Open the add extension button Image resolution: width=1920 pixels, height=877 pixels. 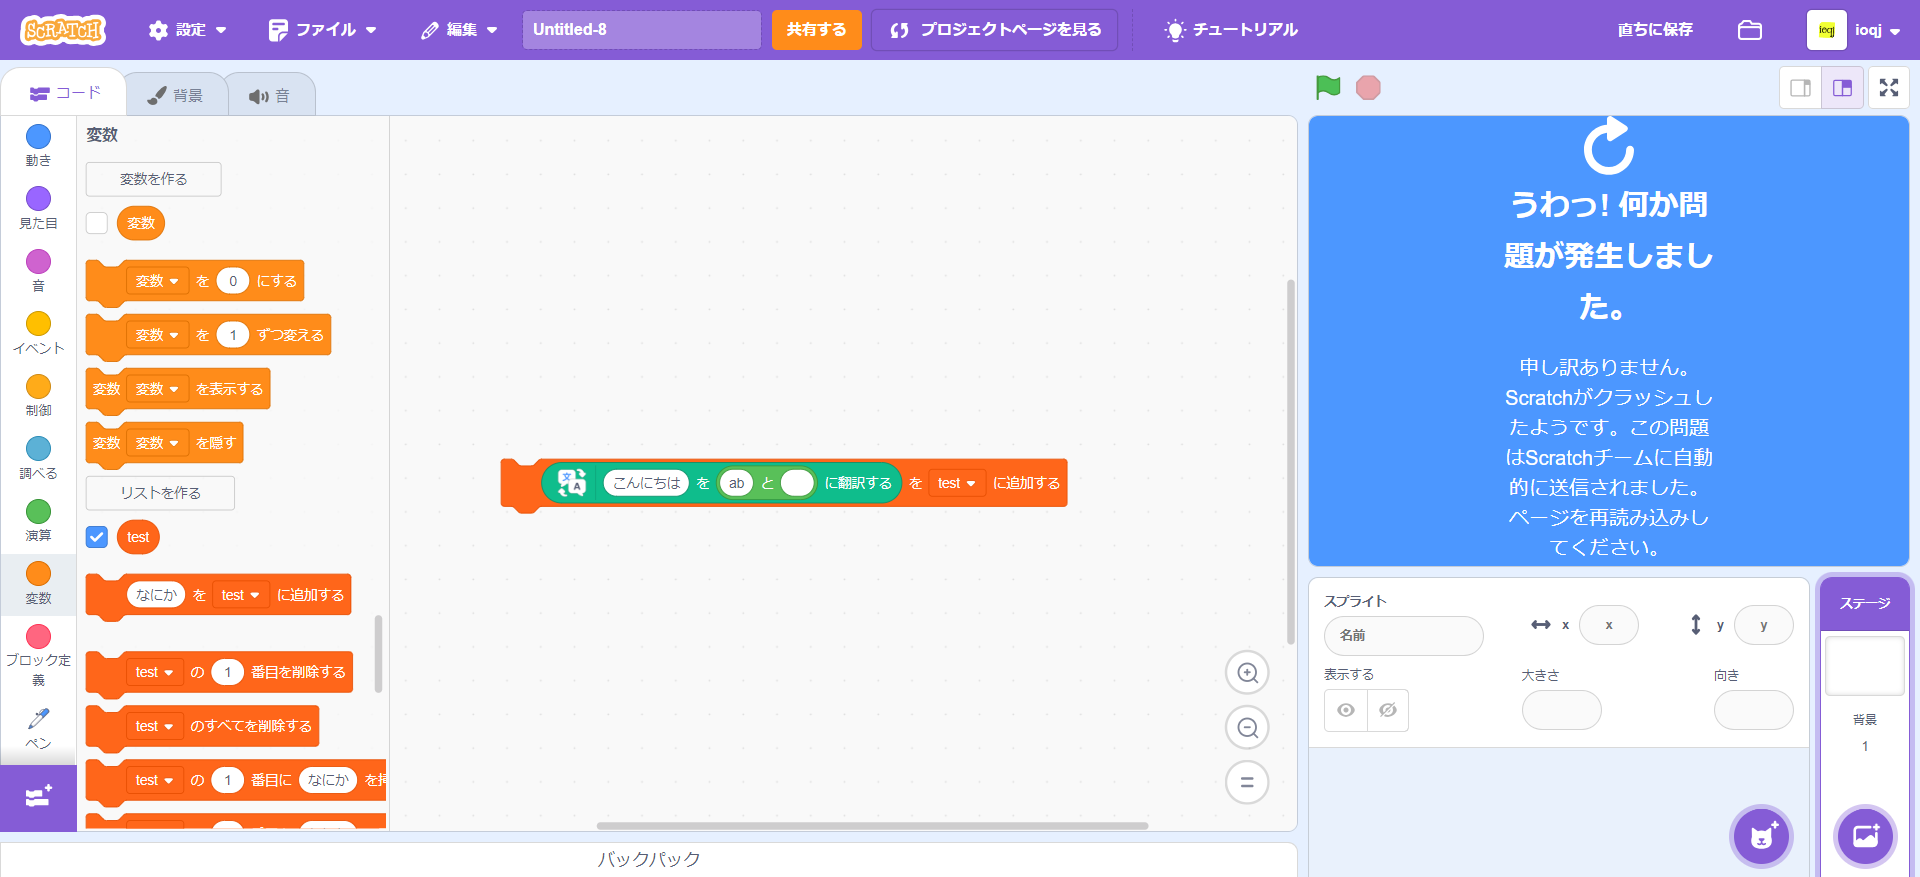tap(38, 797)
